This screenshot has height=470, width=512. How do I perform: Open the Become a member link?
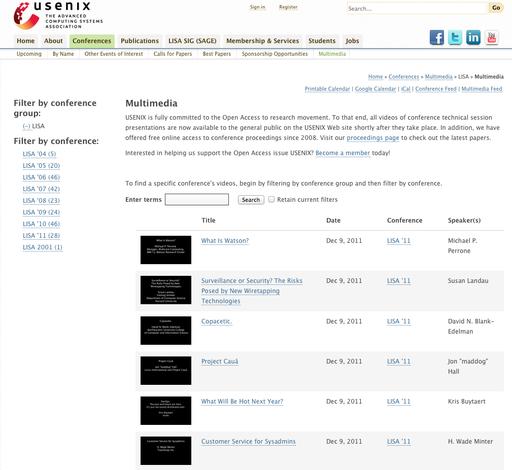click(x=343, y=153)
